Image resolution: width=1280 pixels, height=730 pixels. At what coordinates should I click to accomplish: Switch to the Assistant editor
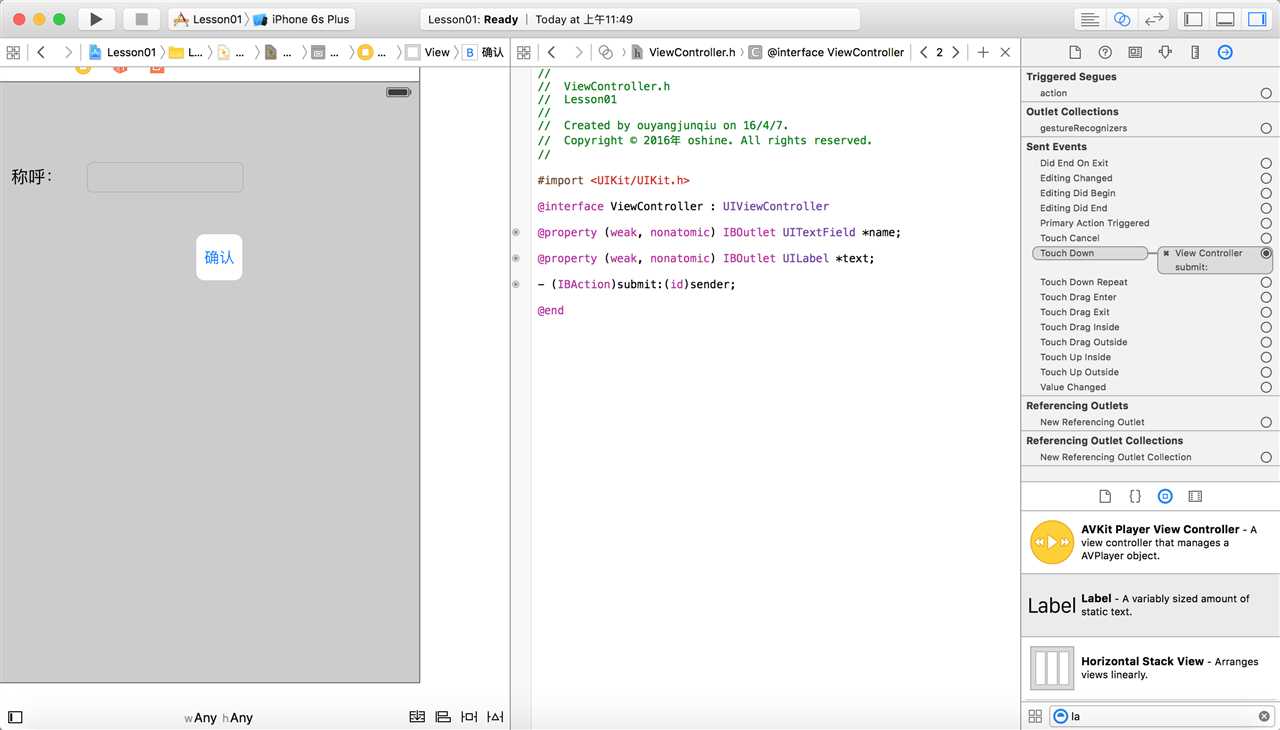1122,19
